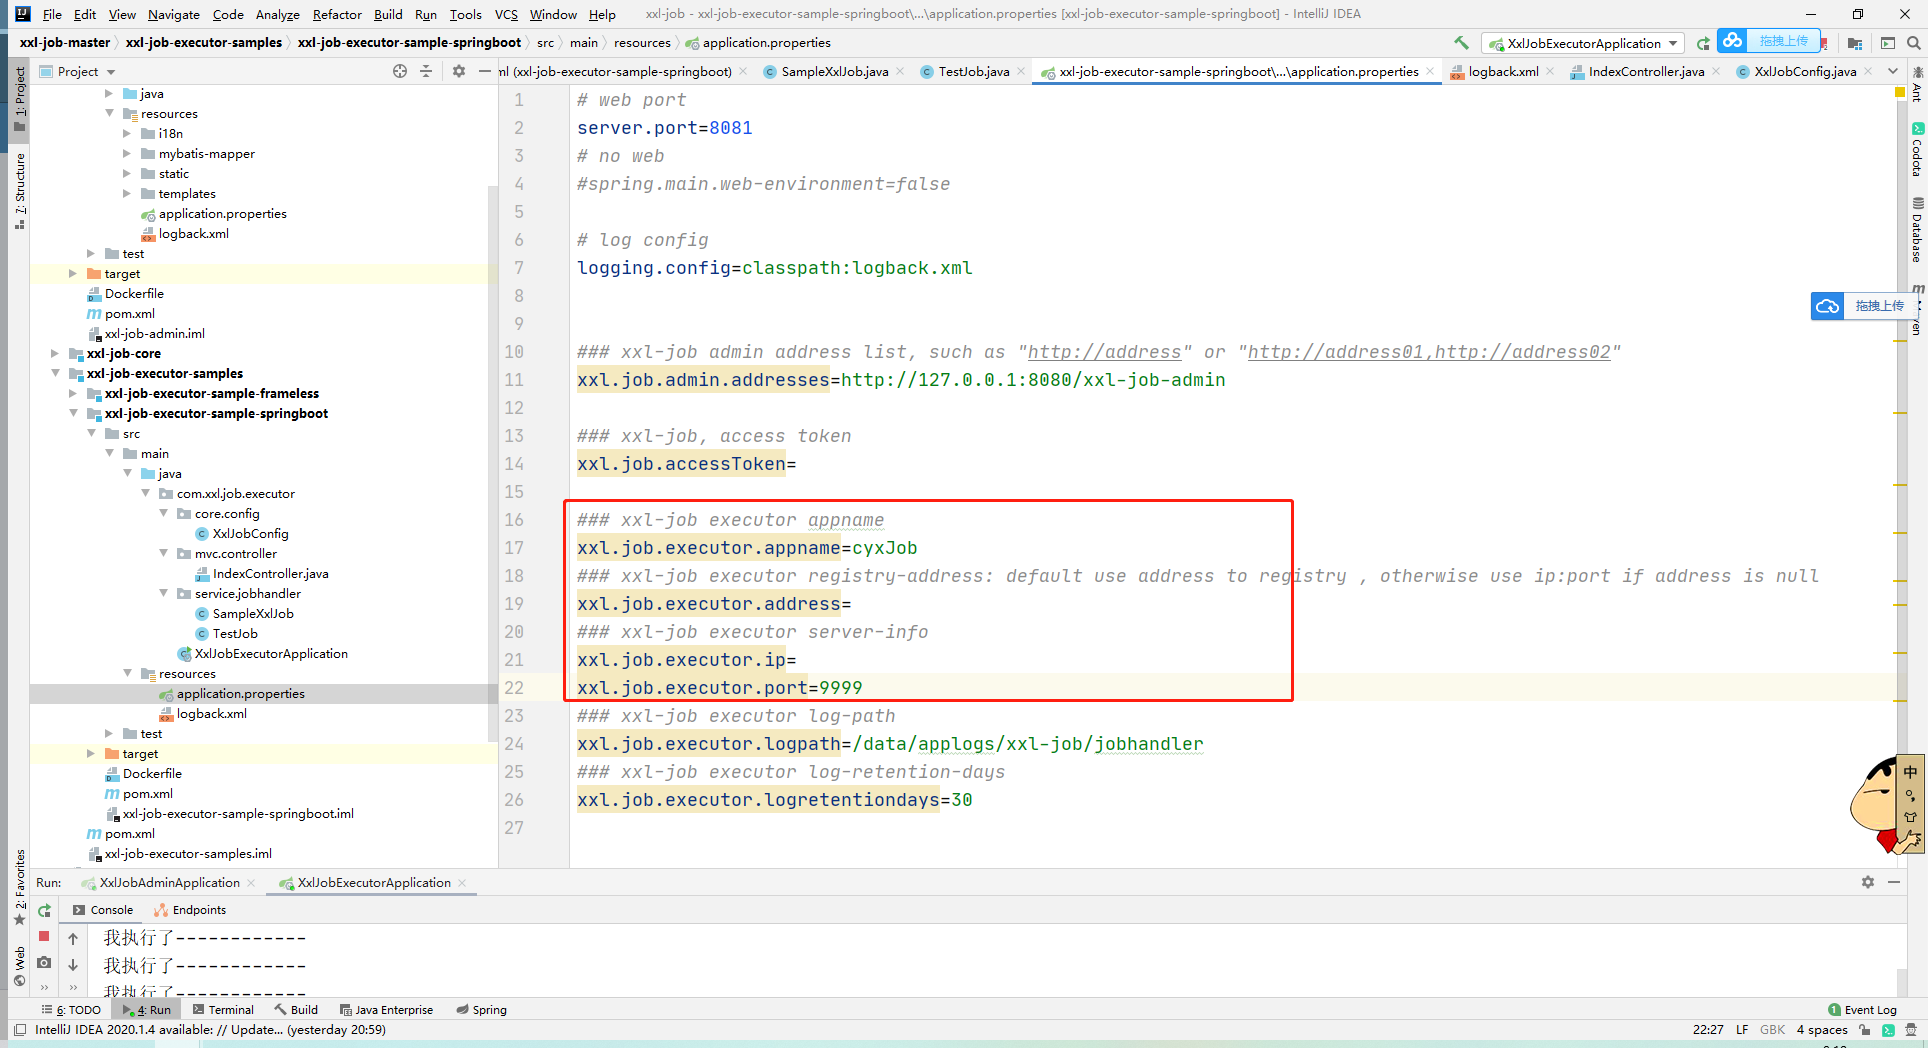The image size is (1928, 1048).
Task: Switch to TestJob.java editor tab
Action: coord(973,71)
